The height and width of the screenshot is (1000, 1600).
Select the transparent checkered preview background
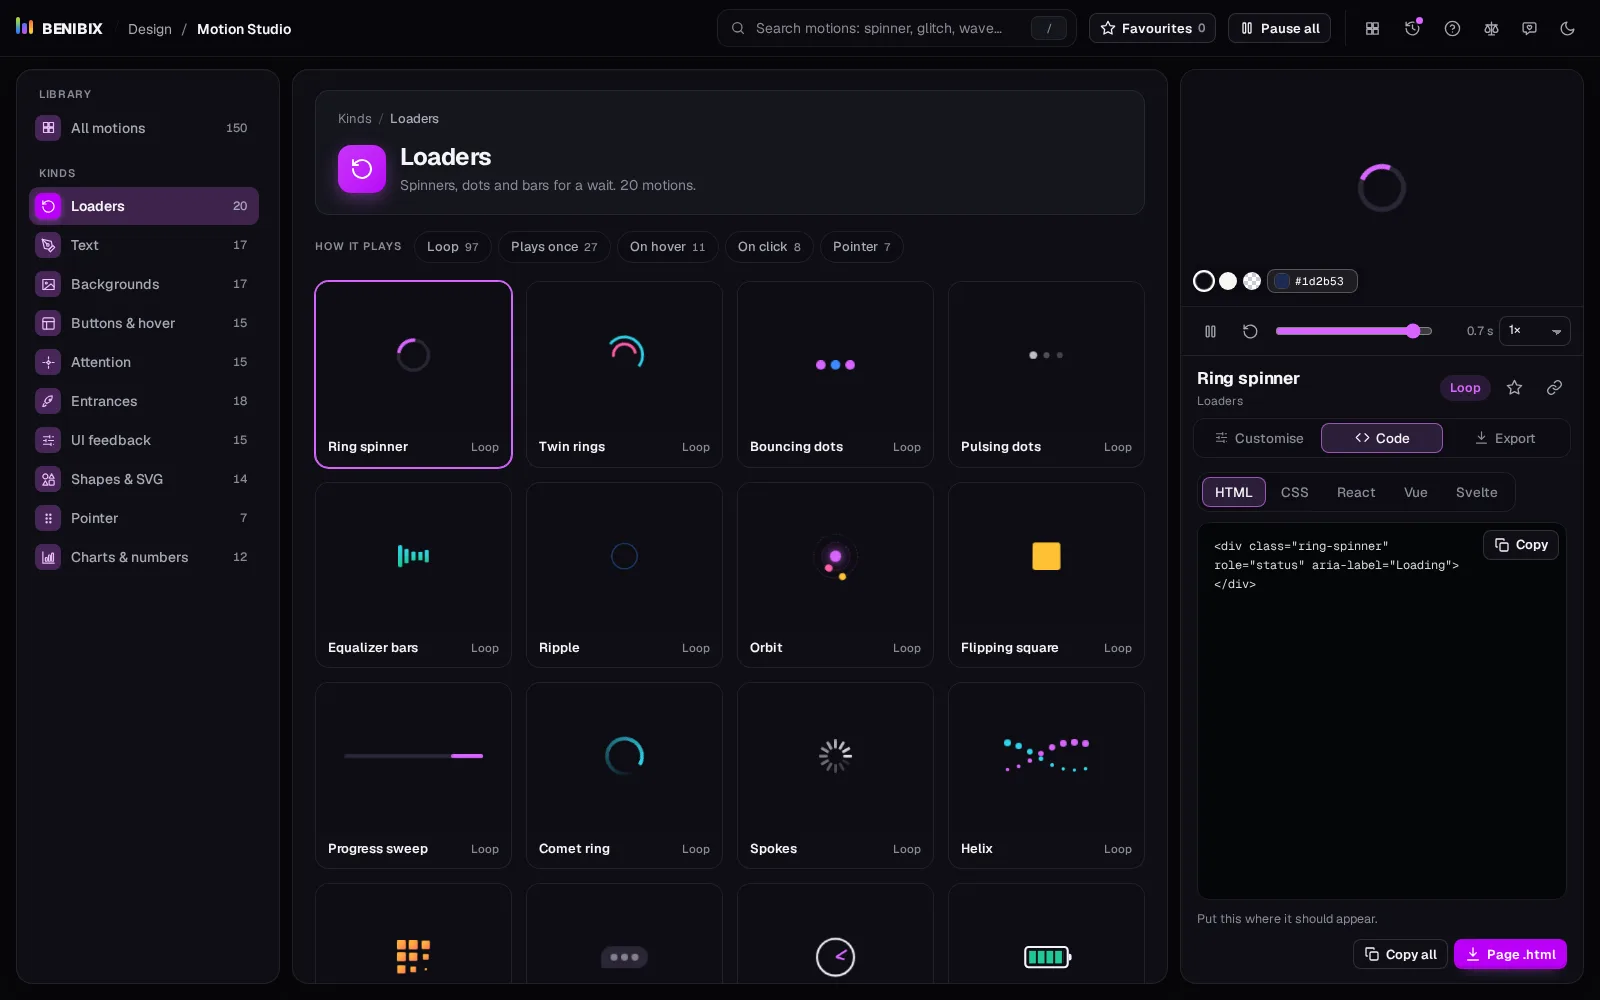point(1252,281)
